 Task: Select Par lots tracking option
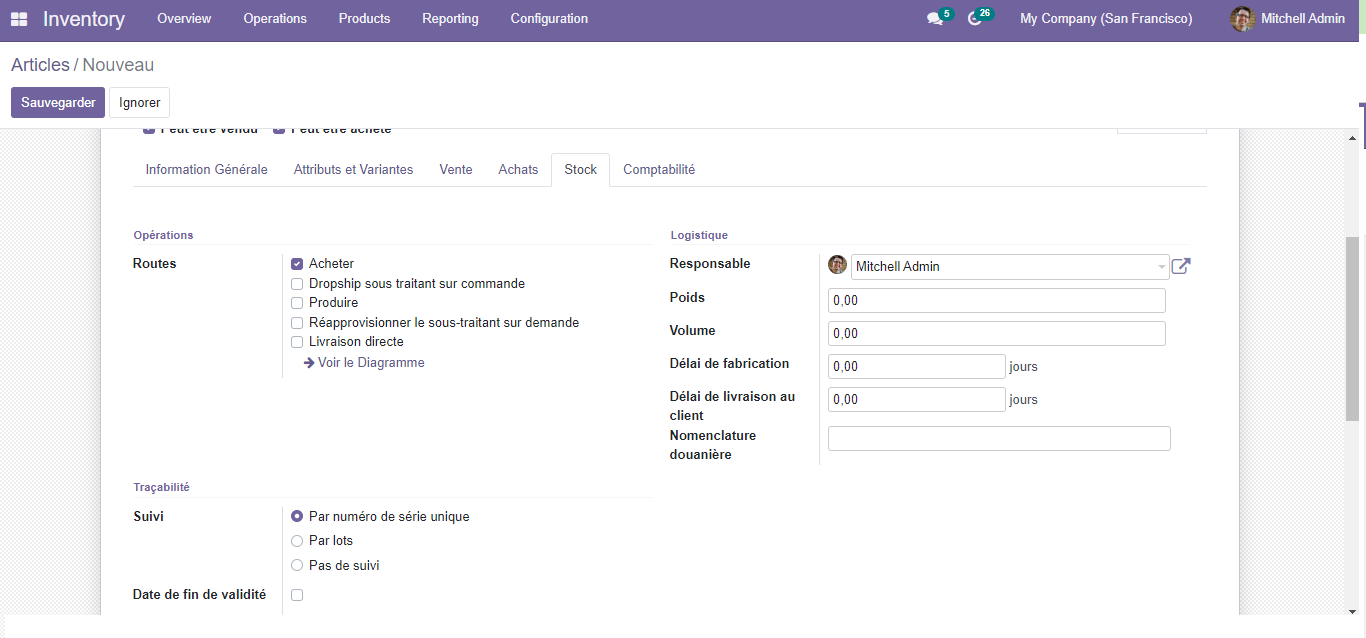297,541
